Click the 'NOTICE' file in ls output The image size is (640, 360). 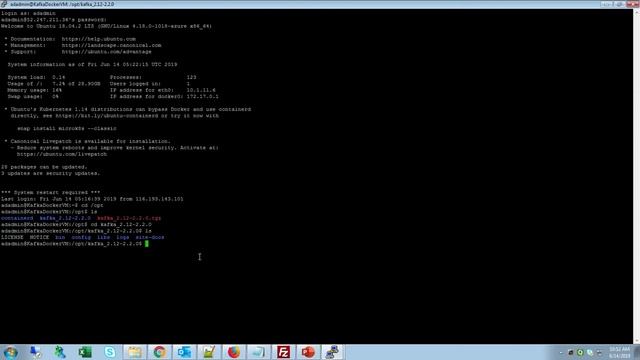point(39,237)
